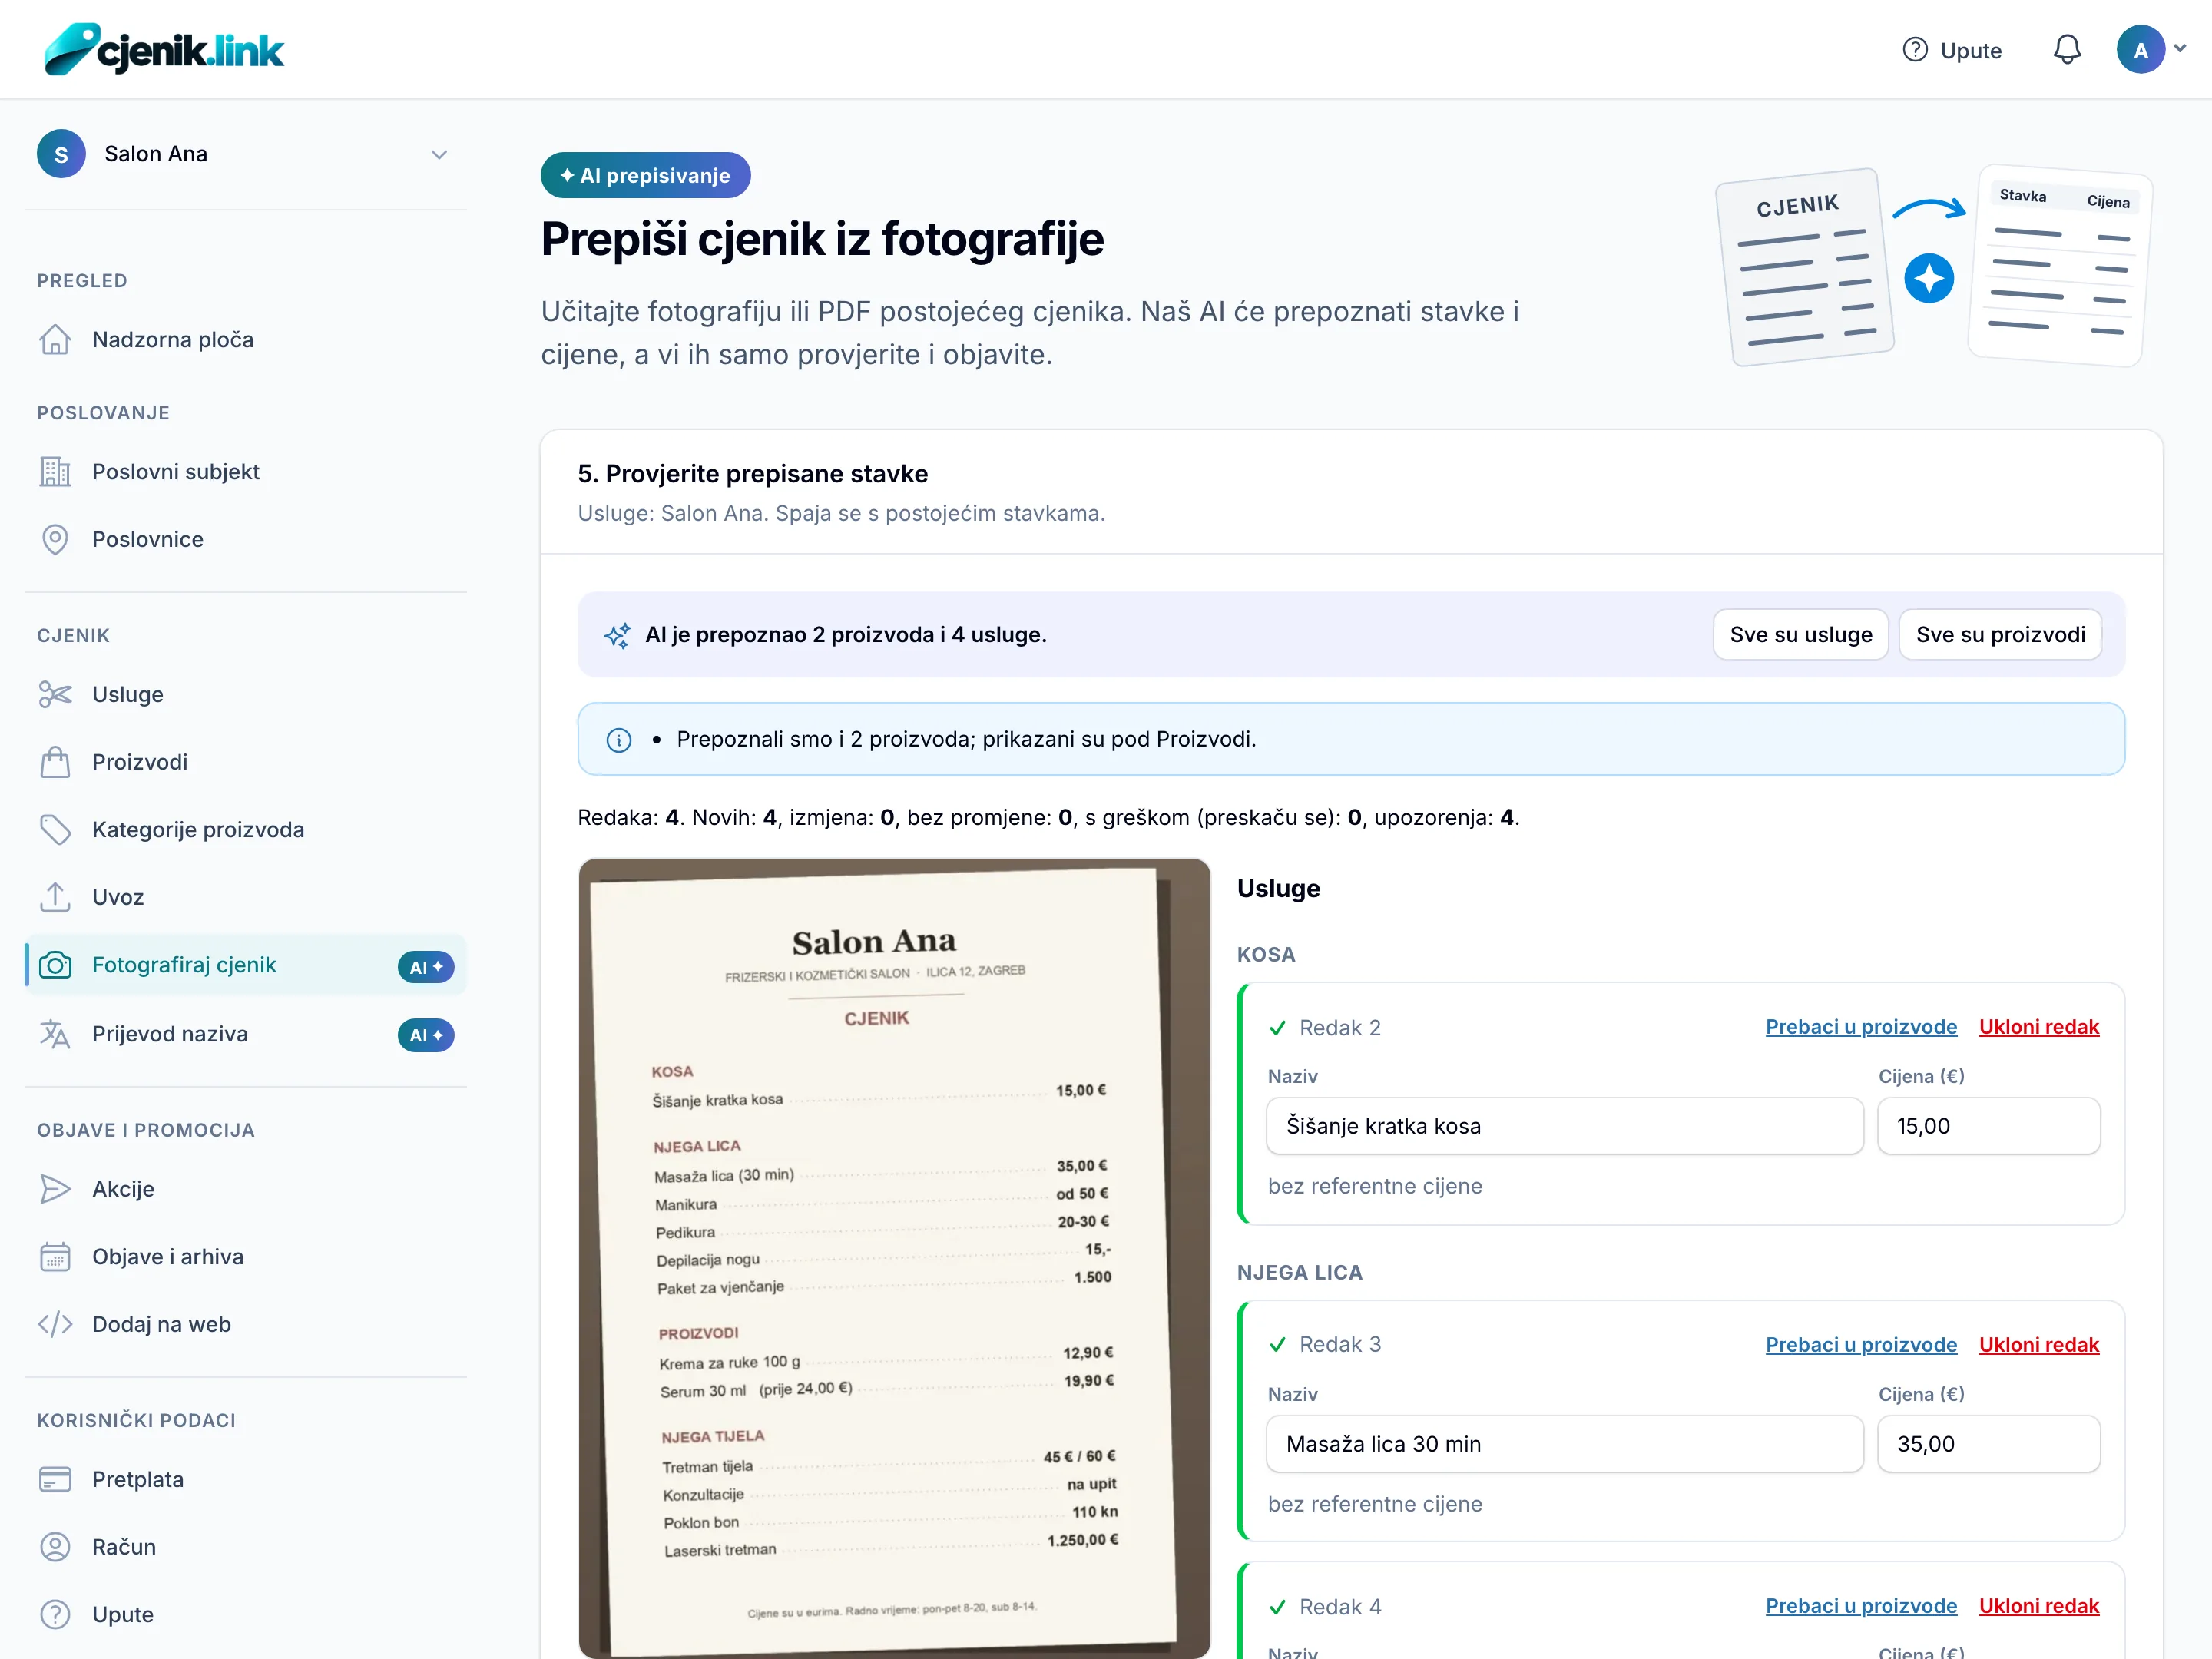The width and height of the screenshot is (2212, 1659).
Task: Click the Račun person icon
Action: click(x=55, y=1547)
